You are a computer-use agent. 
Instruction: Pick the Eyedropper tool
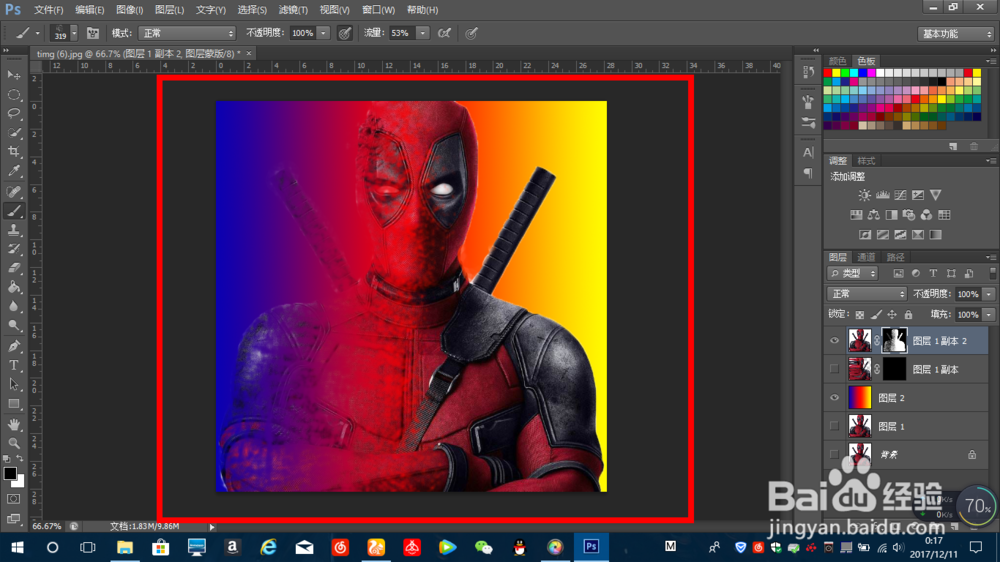click(14, 171)
